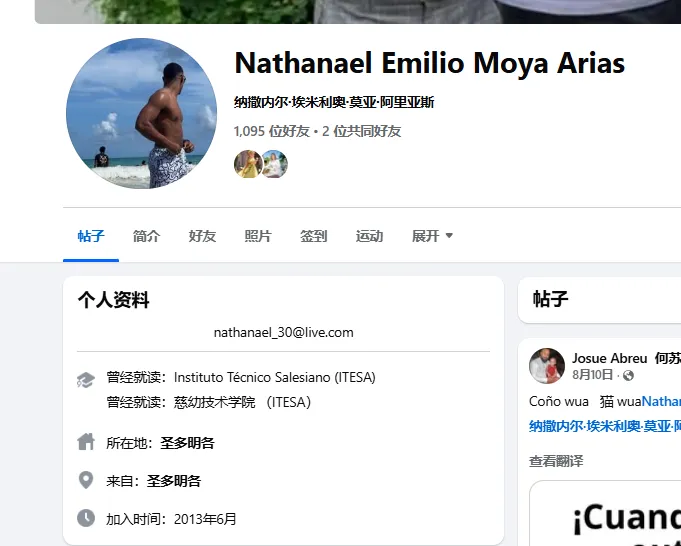681x546 pixels.
Task: Switch to the 简介 tab
Action: [146, 236]
